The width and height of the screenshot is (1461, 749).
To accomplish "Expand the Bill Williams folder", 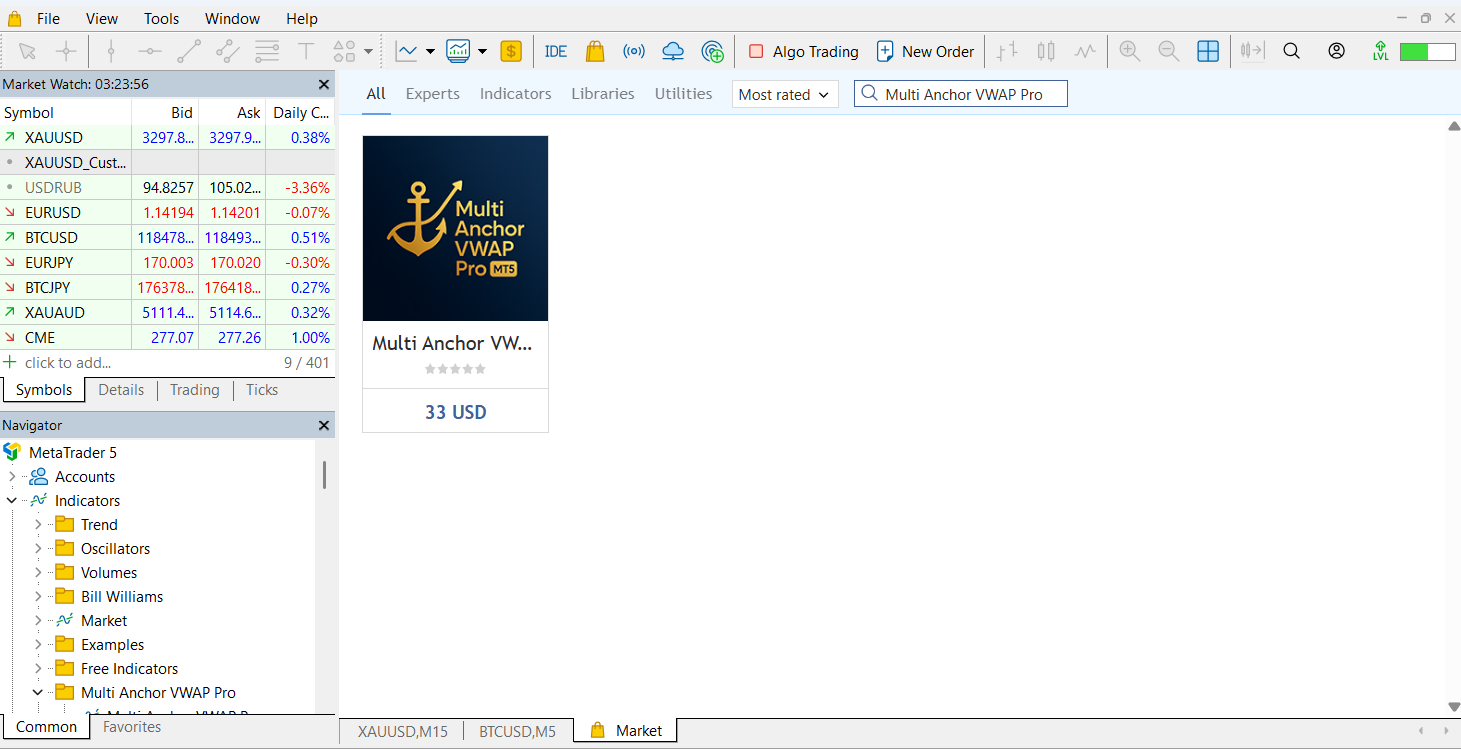I will tap(38, 597).
